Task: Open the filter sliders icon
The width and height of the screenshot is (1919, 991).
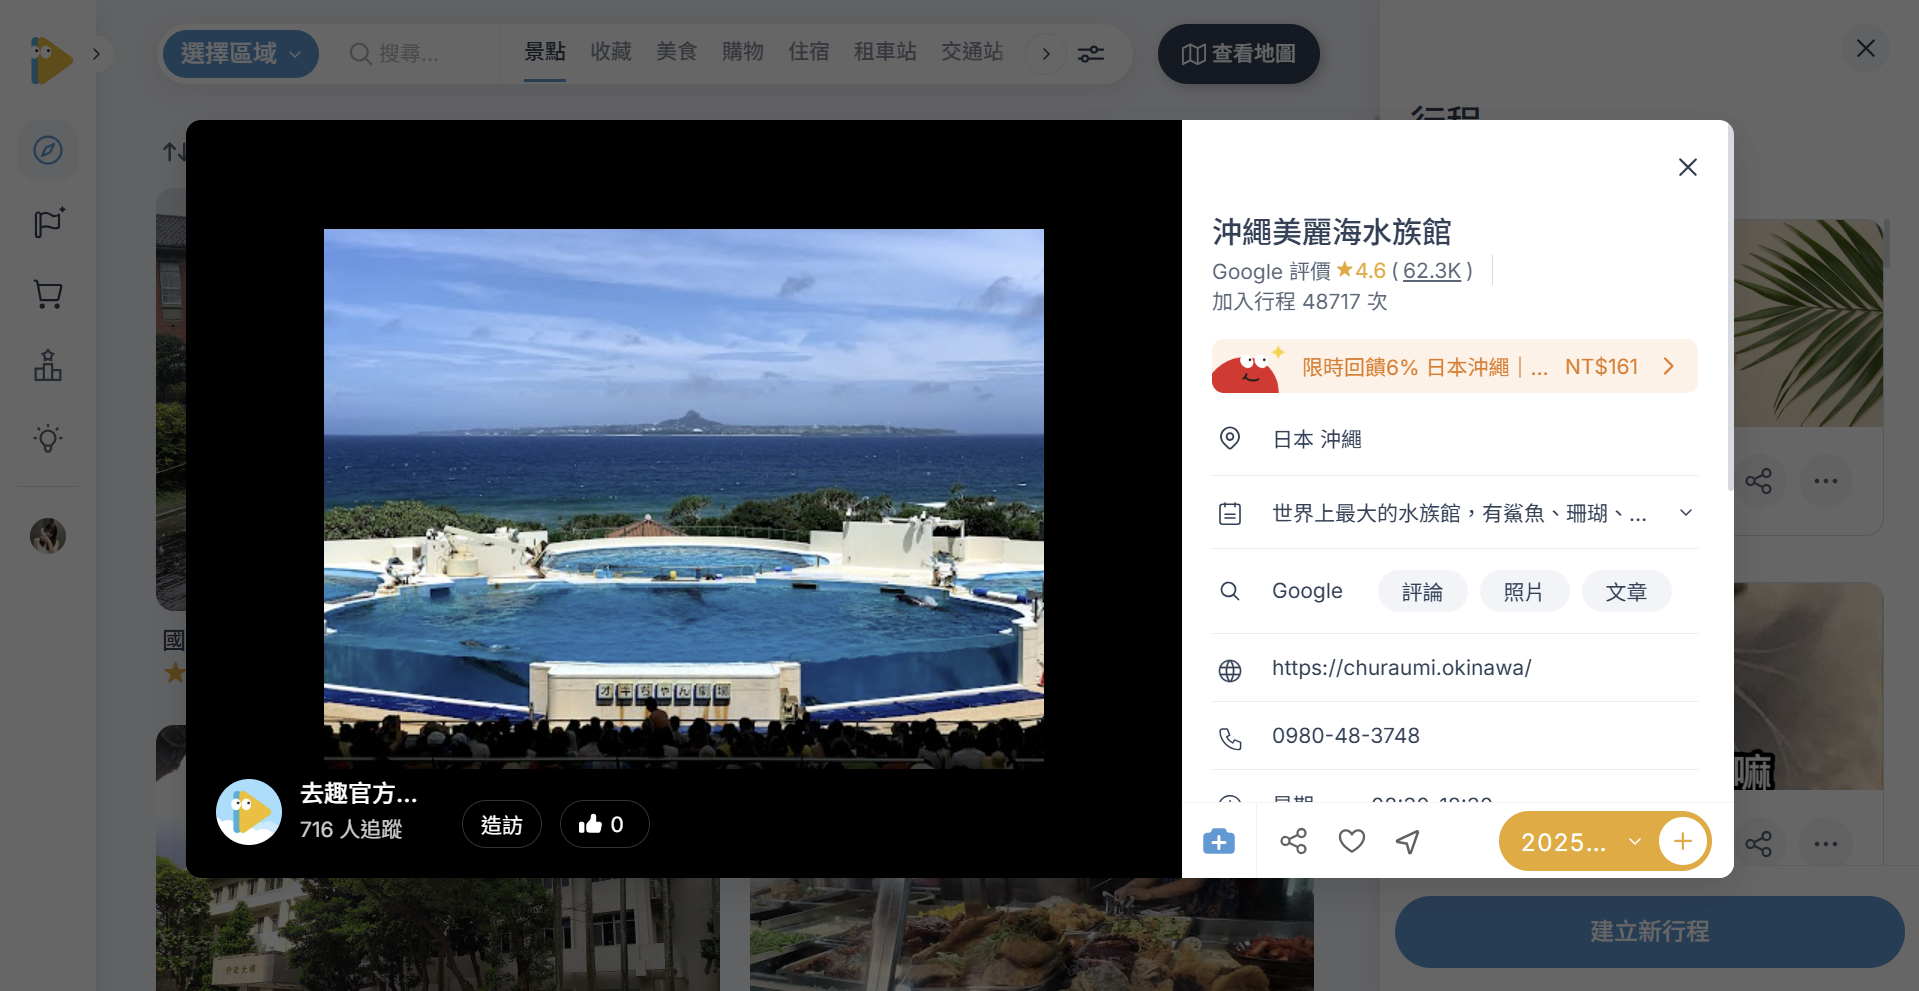Action: [x=1091, y=54]
